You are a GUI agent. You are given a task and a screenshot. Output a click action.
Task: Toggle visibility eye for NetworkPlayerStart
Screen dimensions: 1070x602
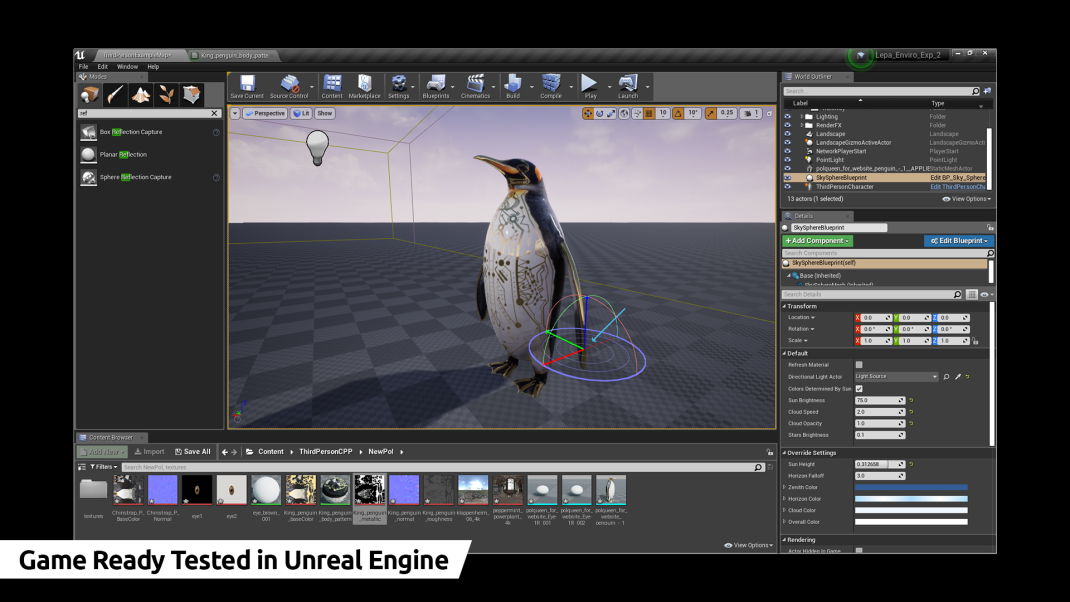tap(787, 151)
